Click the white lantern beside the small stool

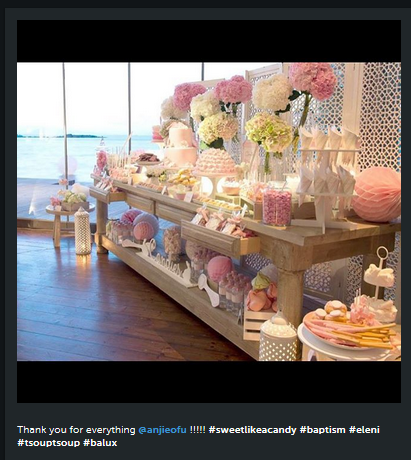(82, 231)
